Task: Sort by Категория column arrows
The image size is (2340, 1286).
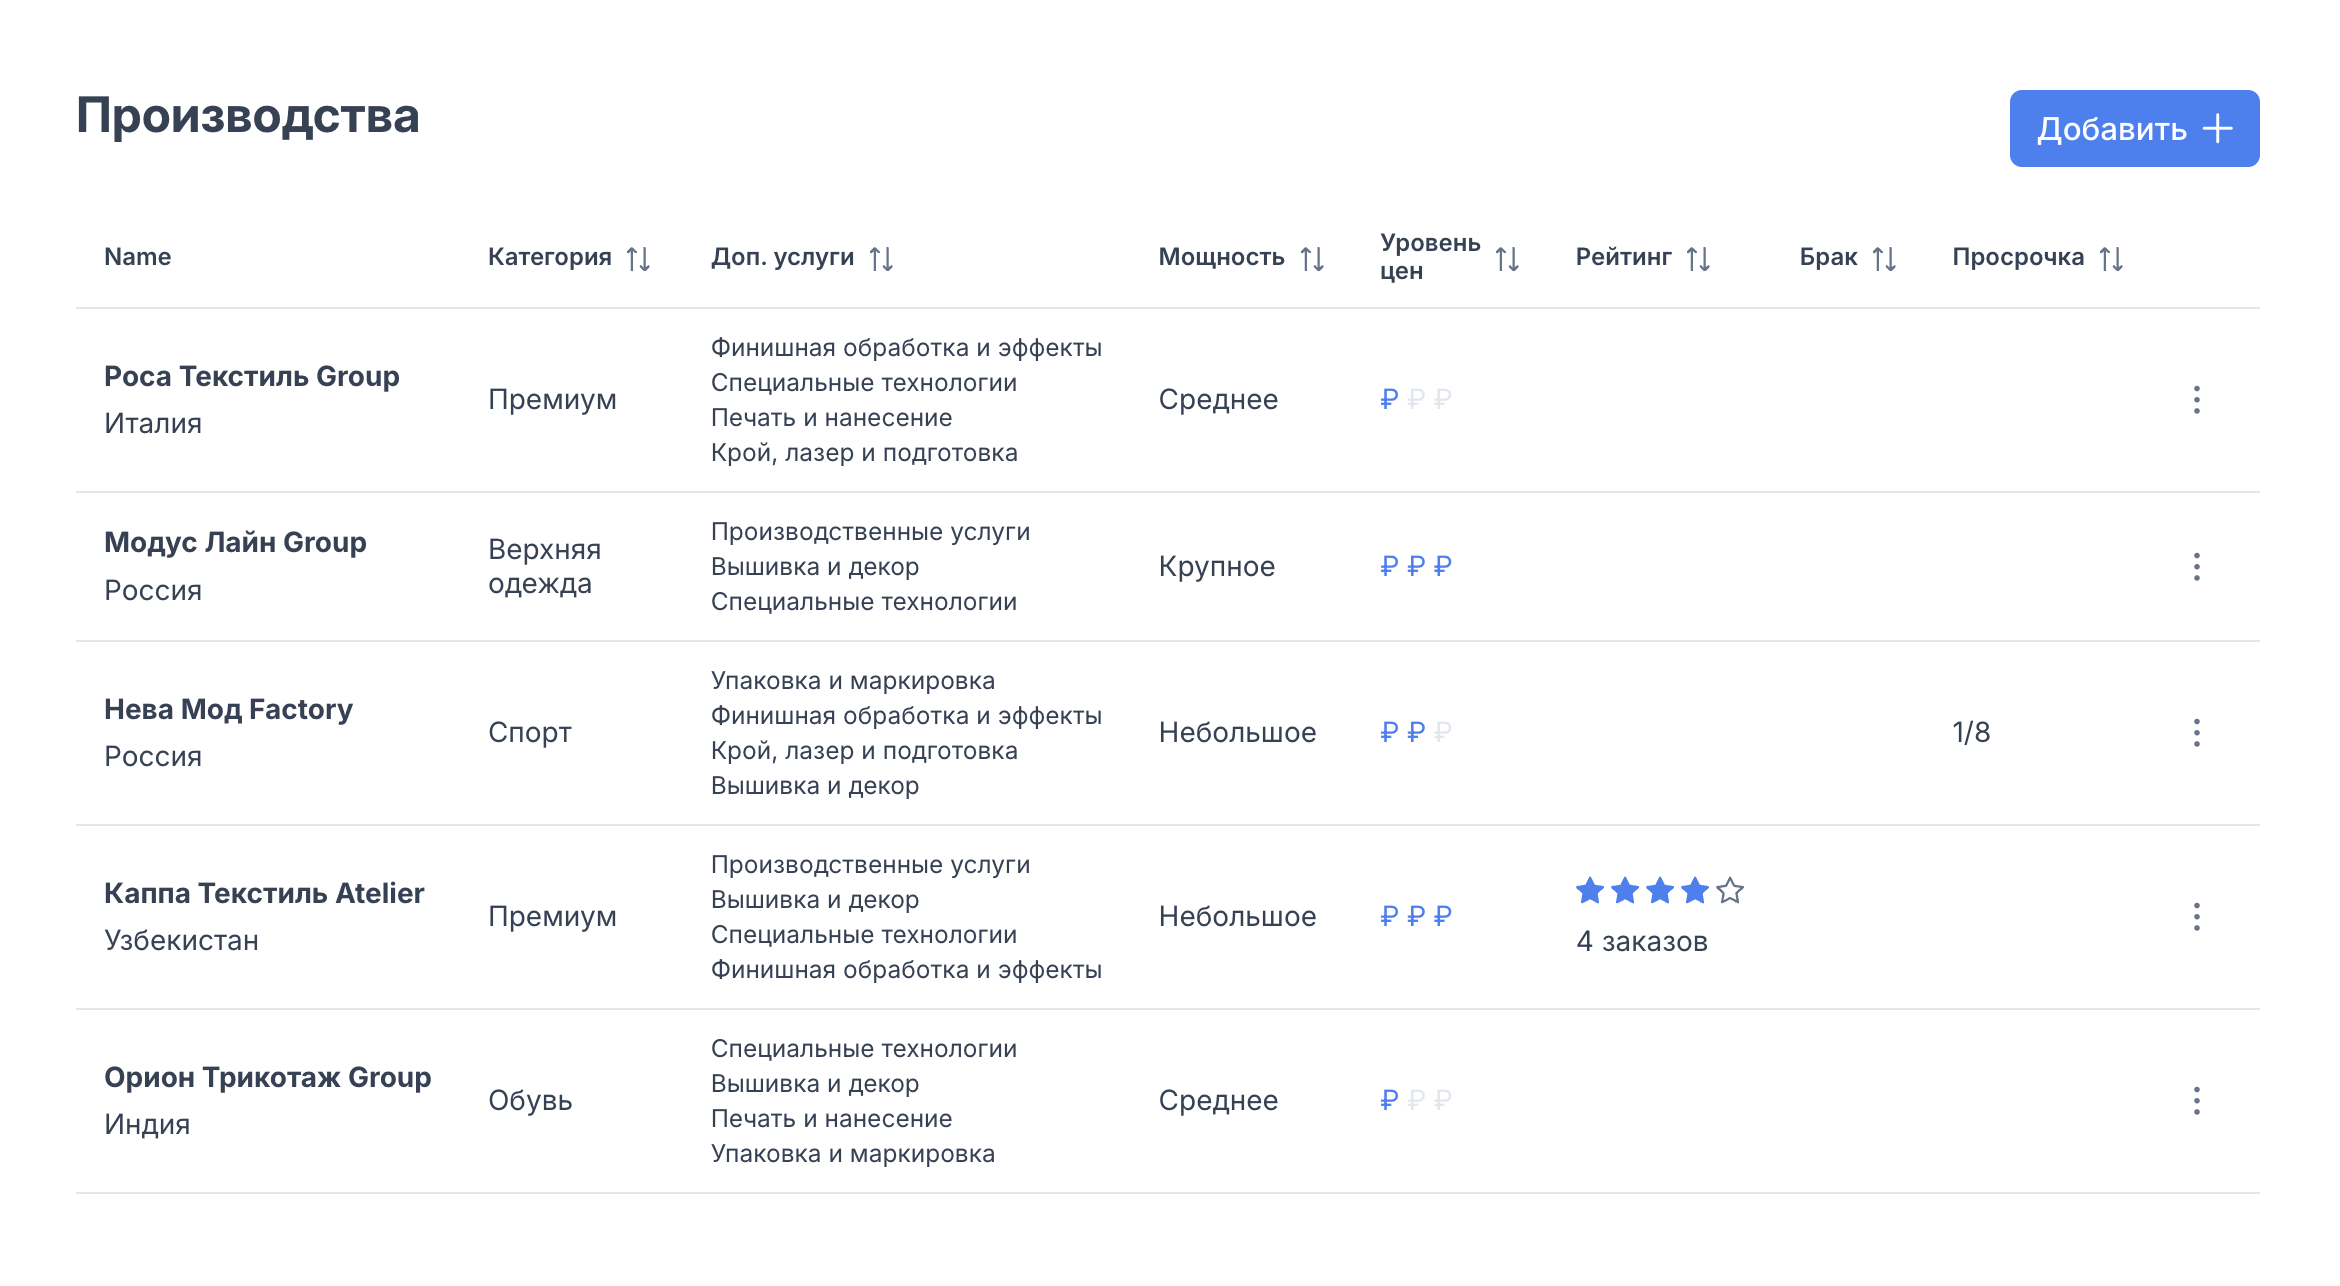Action: pyautogui.click(x=638, y=259)
